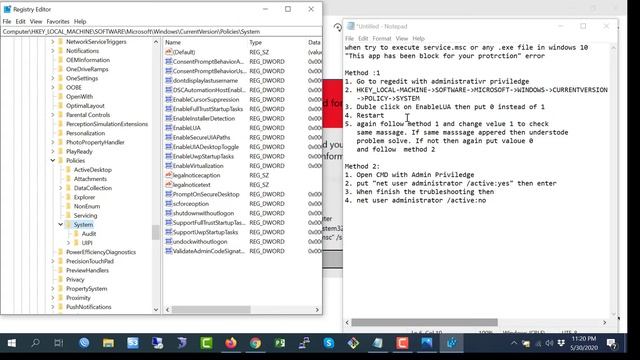Image resolution: width=640 pixels, height=360 pixels.
Task: Expand the UIPI tree node
Action: coord(69,243)
